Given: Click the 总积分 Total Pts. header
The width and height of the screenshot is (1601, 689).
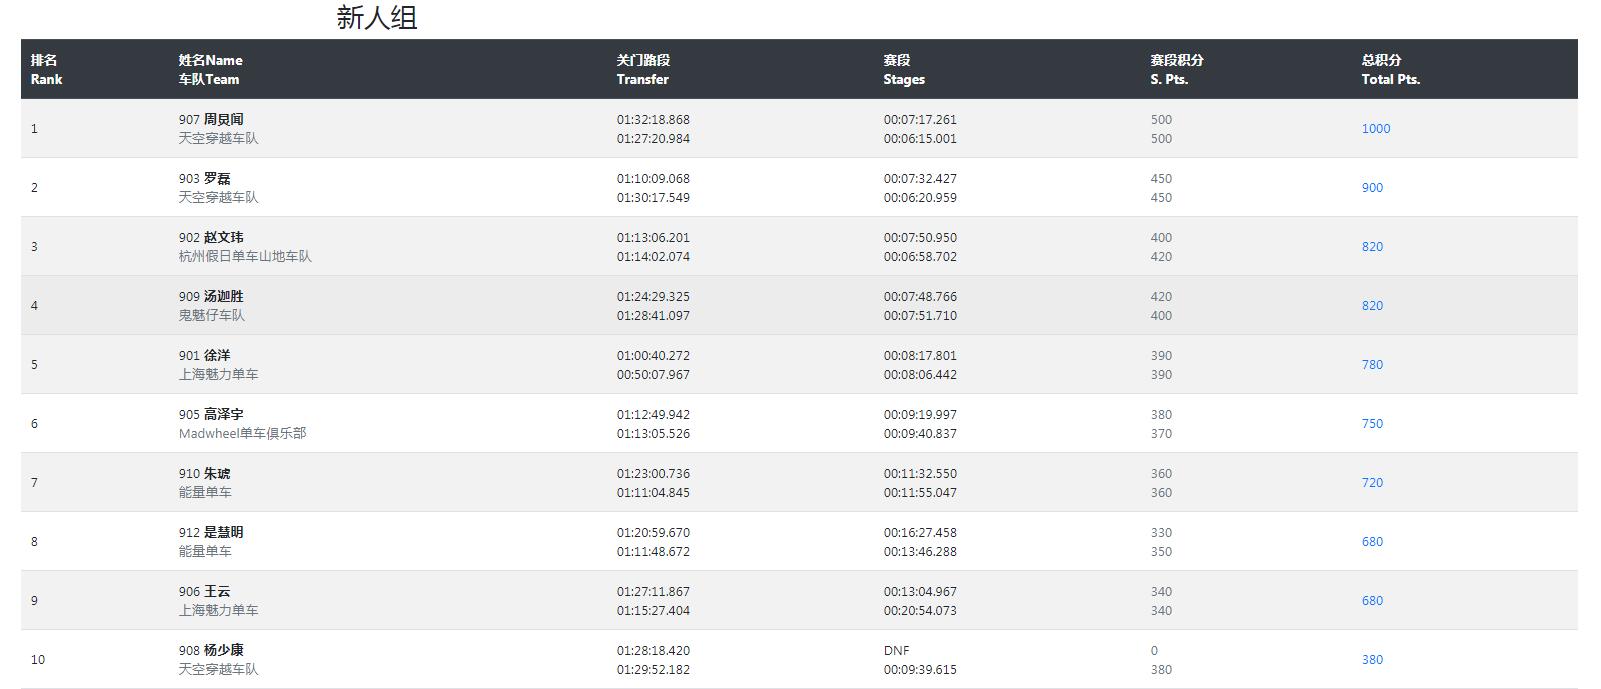Looking at the screenshot, I should coord(1390,69).
